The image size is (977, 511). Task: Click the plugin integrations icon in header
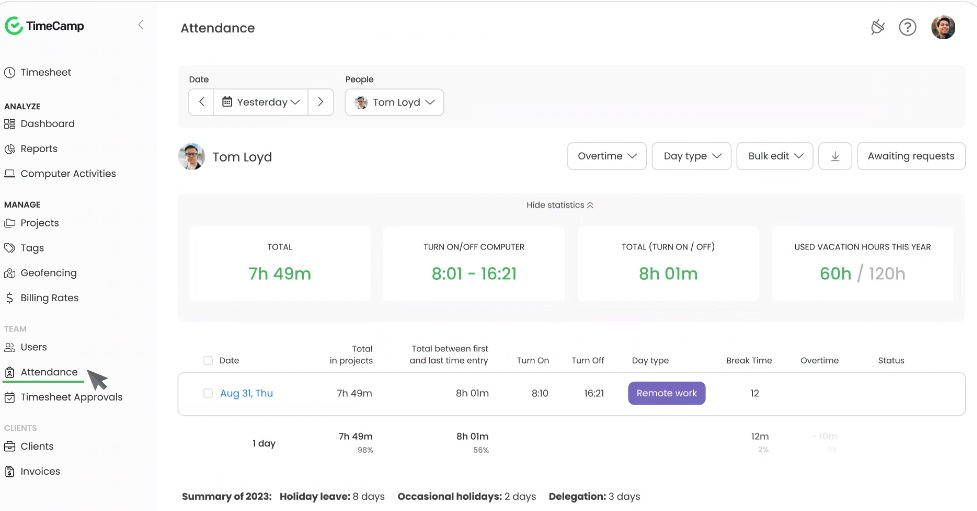[x=877, y=28]
